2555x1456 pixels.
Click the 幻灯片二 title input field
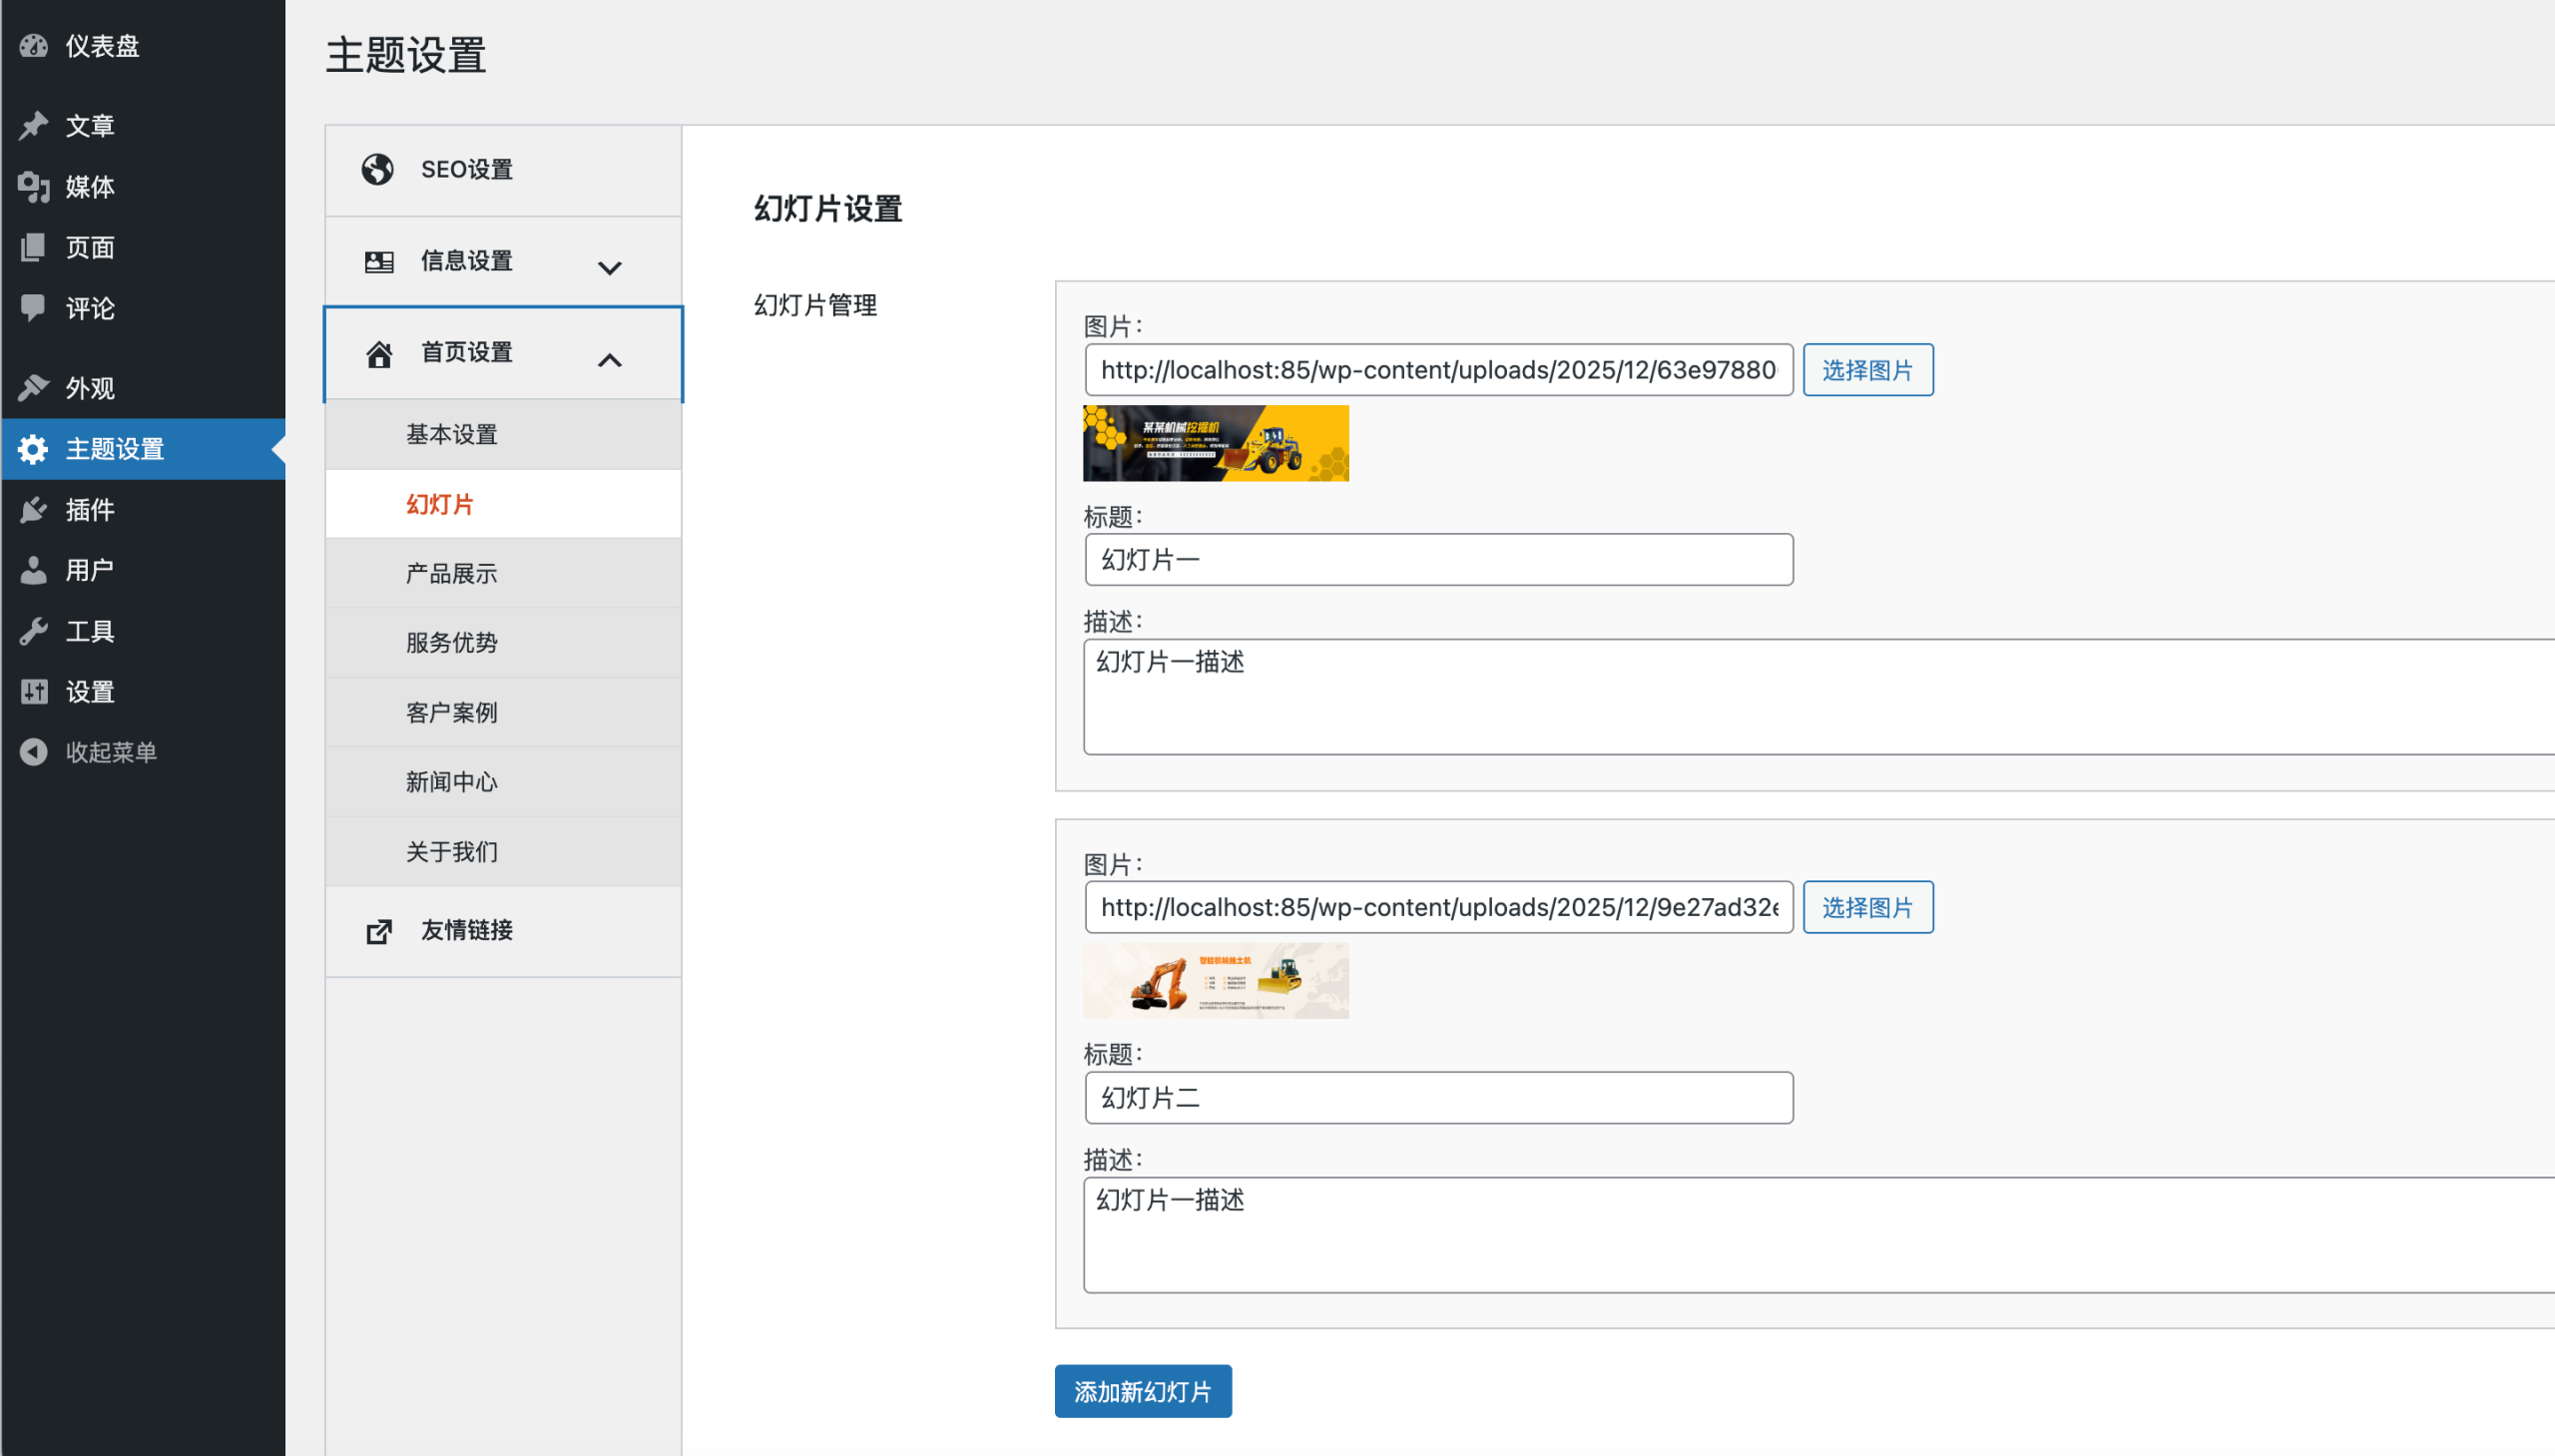point(1438,1098)
